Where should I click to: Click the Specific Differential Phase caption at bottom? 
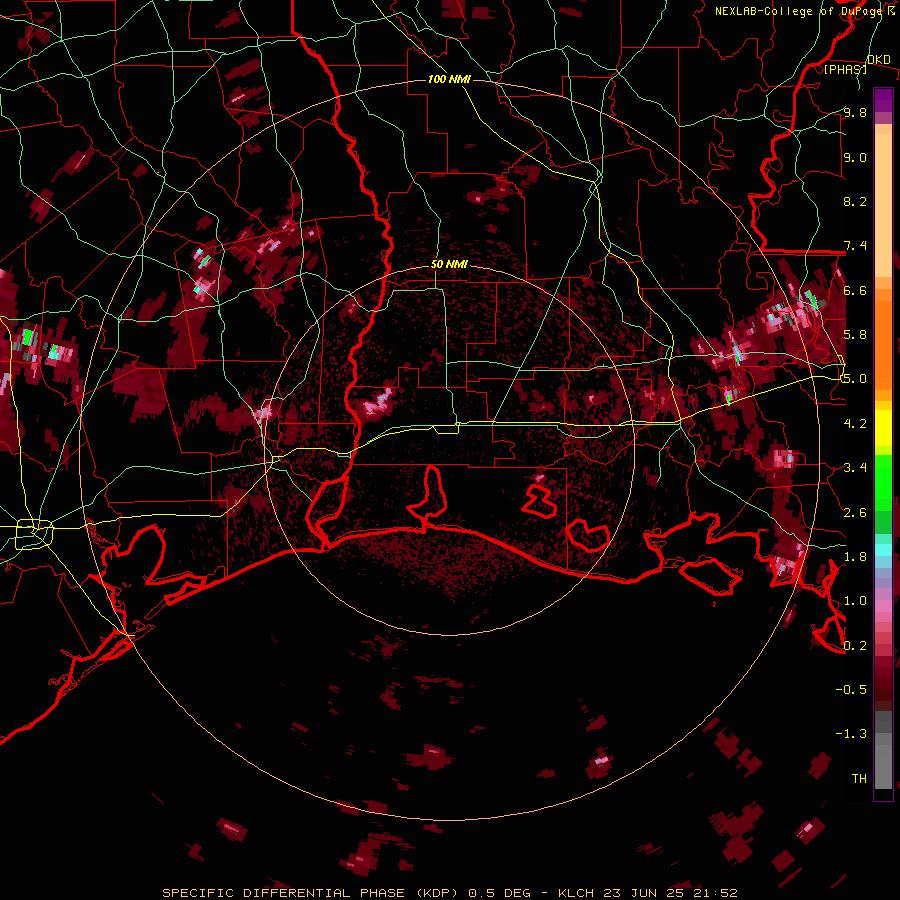pos(449,893)
